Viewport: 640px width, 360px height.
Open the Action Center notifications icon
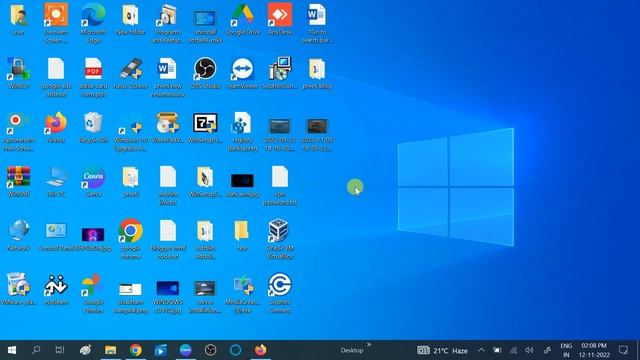pos(623,350)
